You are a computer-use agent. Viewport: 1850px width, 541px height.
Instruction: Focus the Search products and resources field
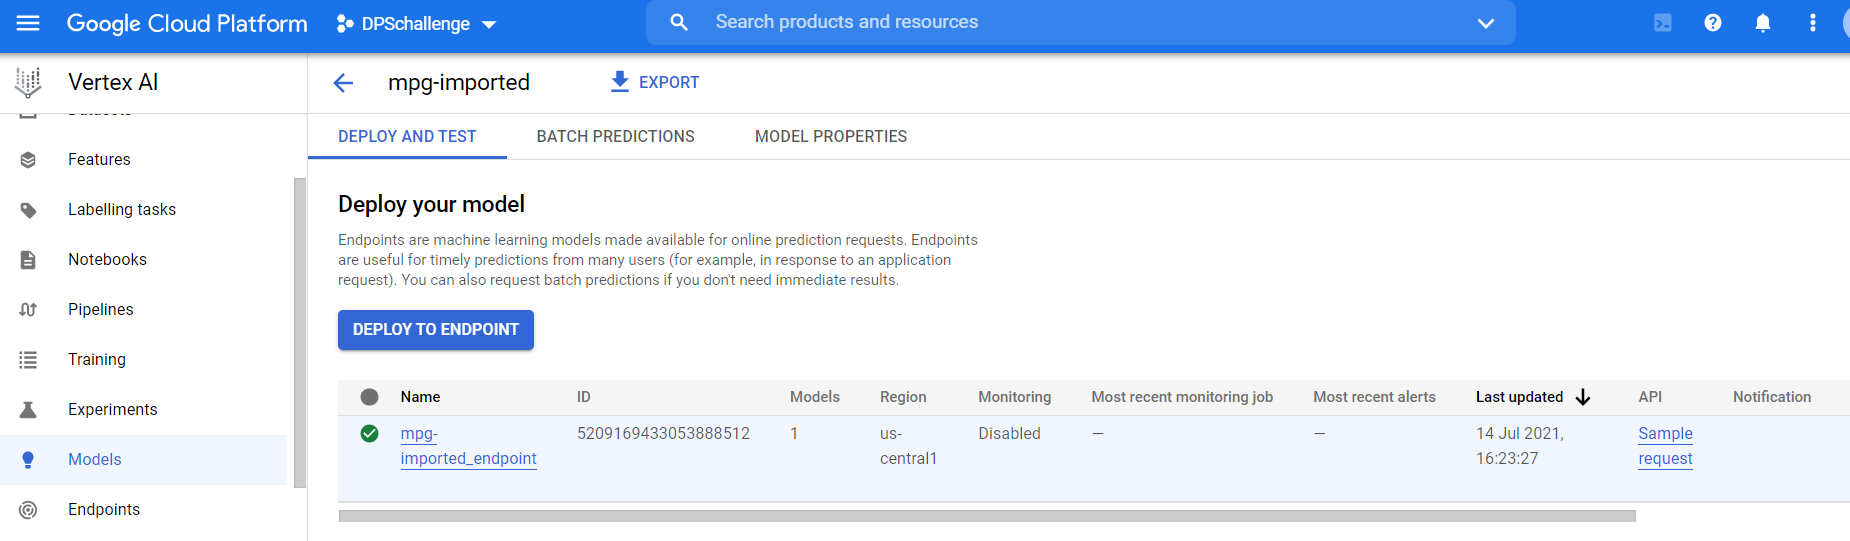pos(1080,22)
